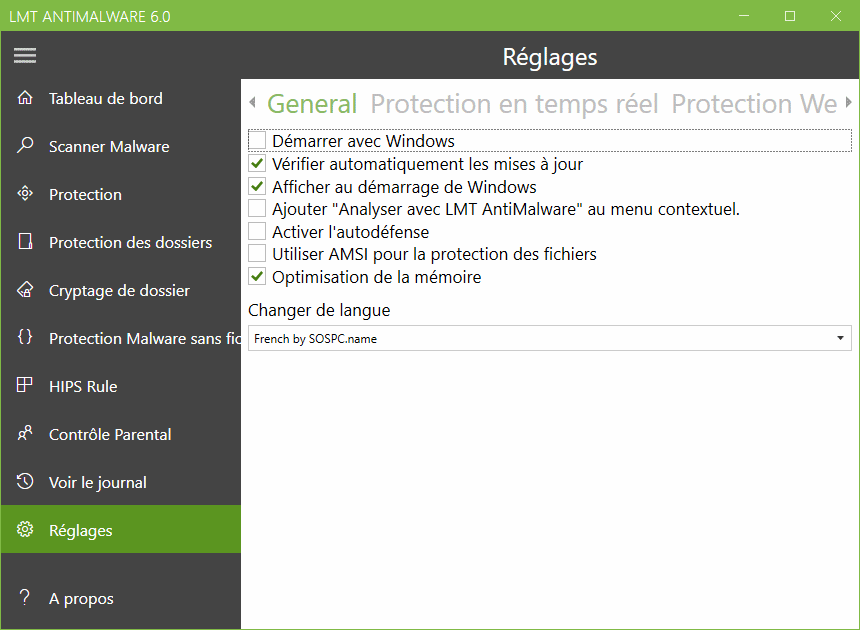860x630 pixels.
Task: Uncheck Vérifier automatiquement les mises à jour
Action: (257, 163)
